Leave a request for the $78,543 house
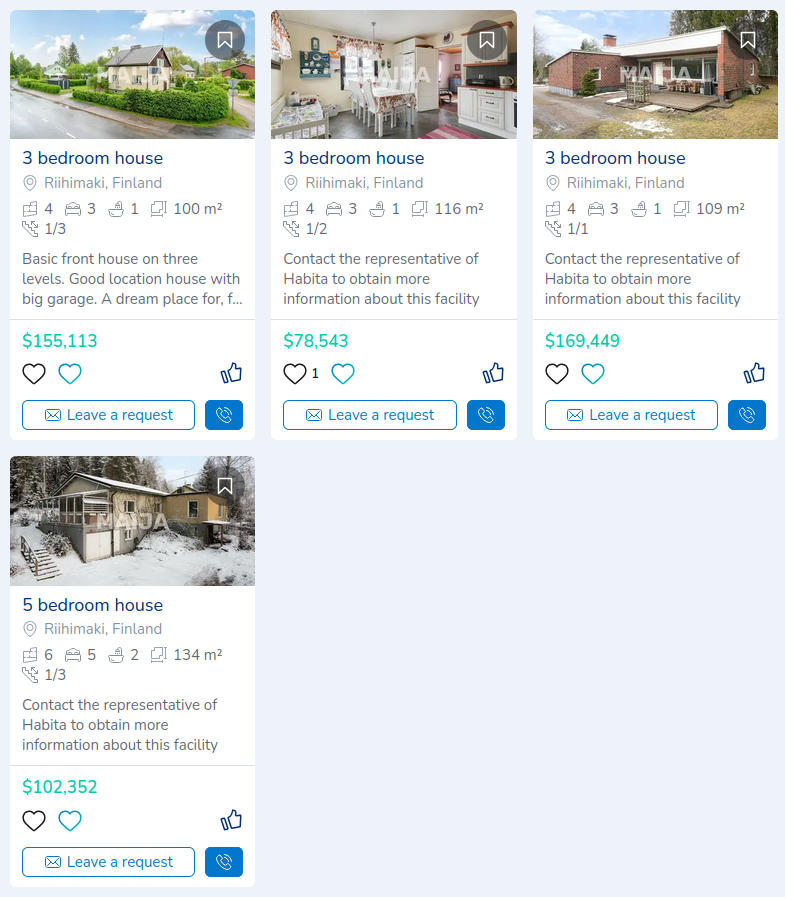Viewport: 785px width, 897px height. 370,415
